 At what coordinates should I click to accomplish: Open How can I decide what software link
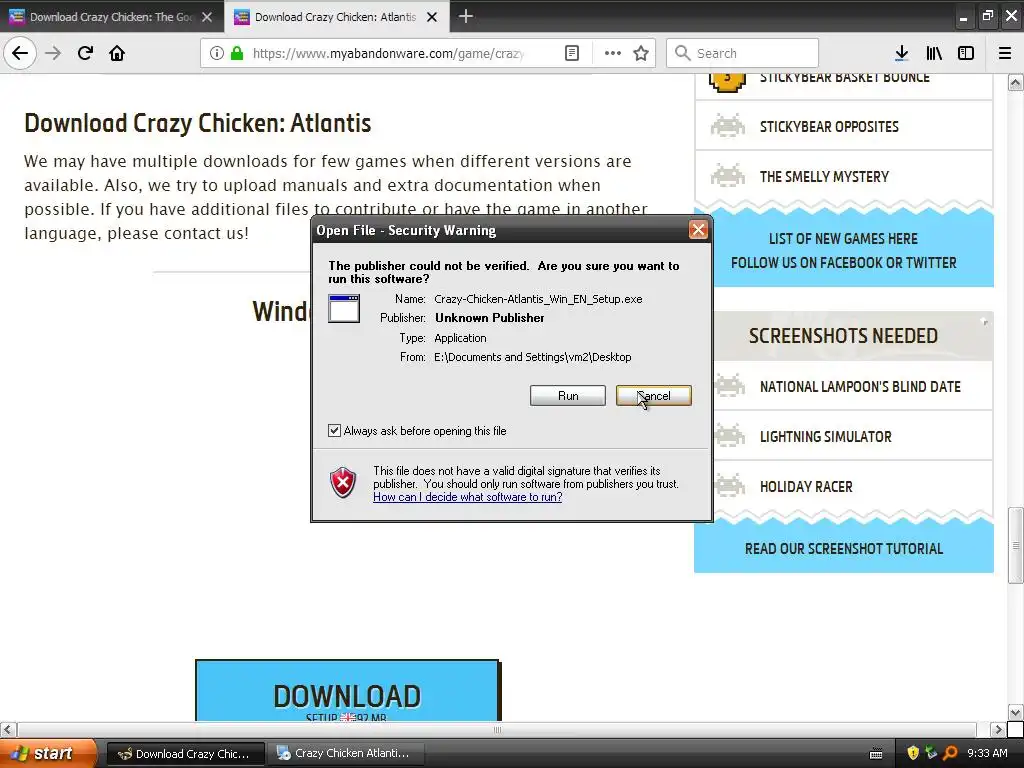pos(468,497)
